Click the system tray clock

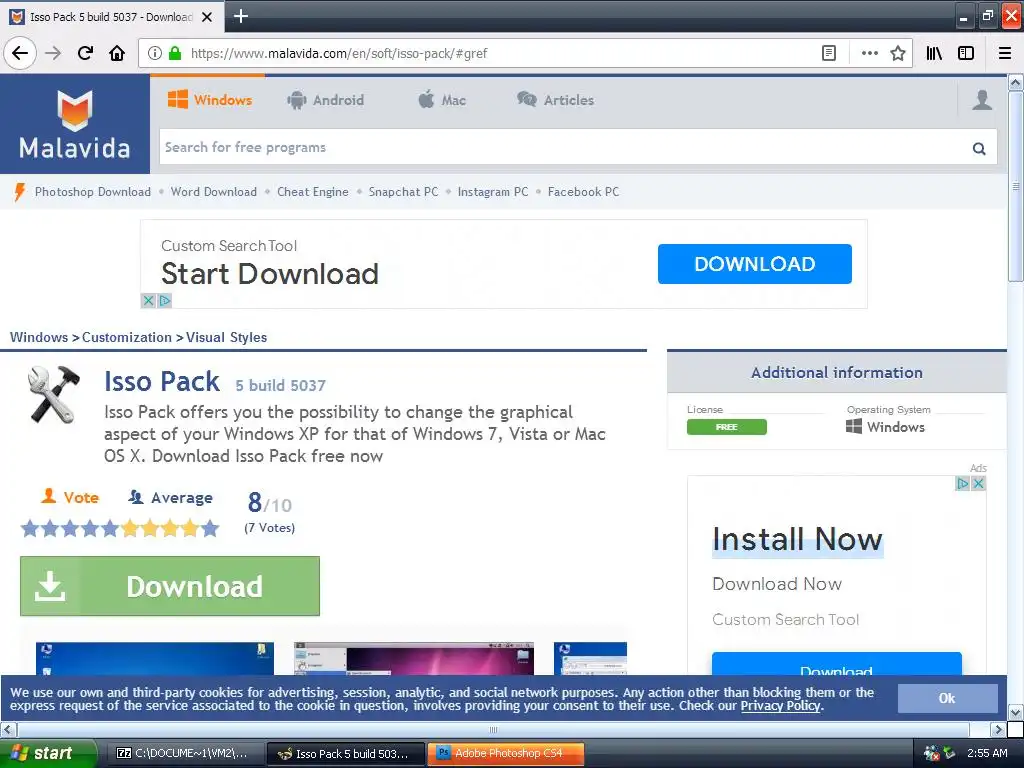click(987, 753)
